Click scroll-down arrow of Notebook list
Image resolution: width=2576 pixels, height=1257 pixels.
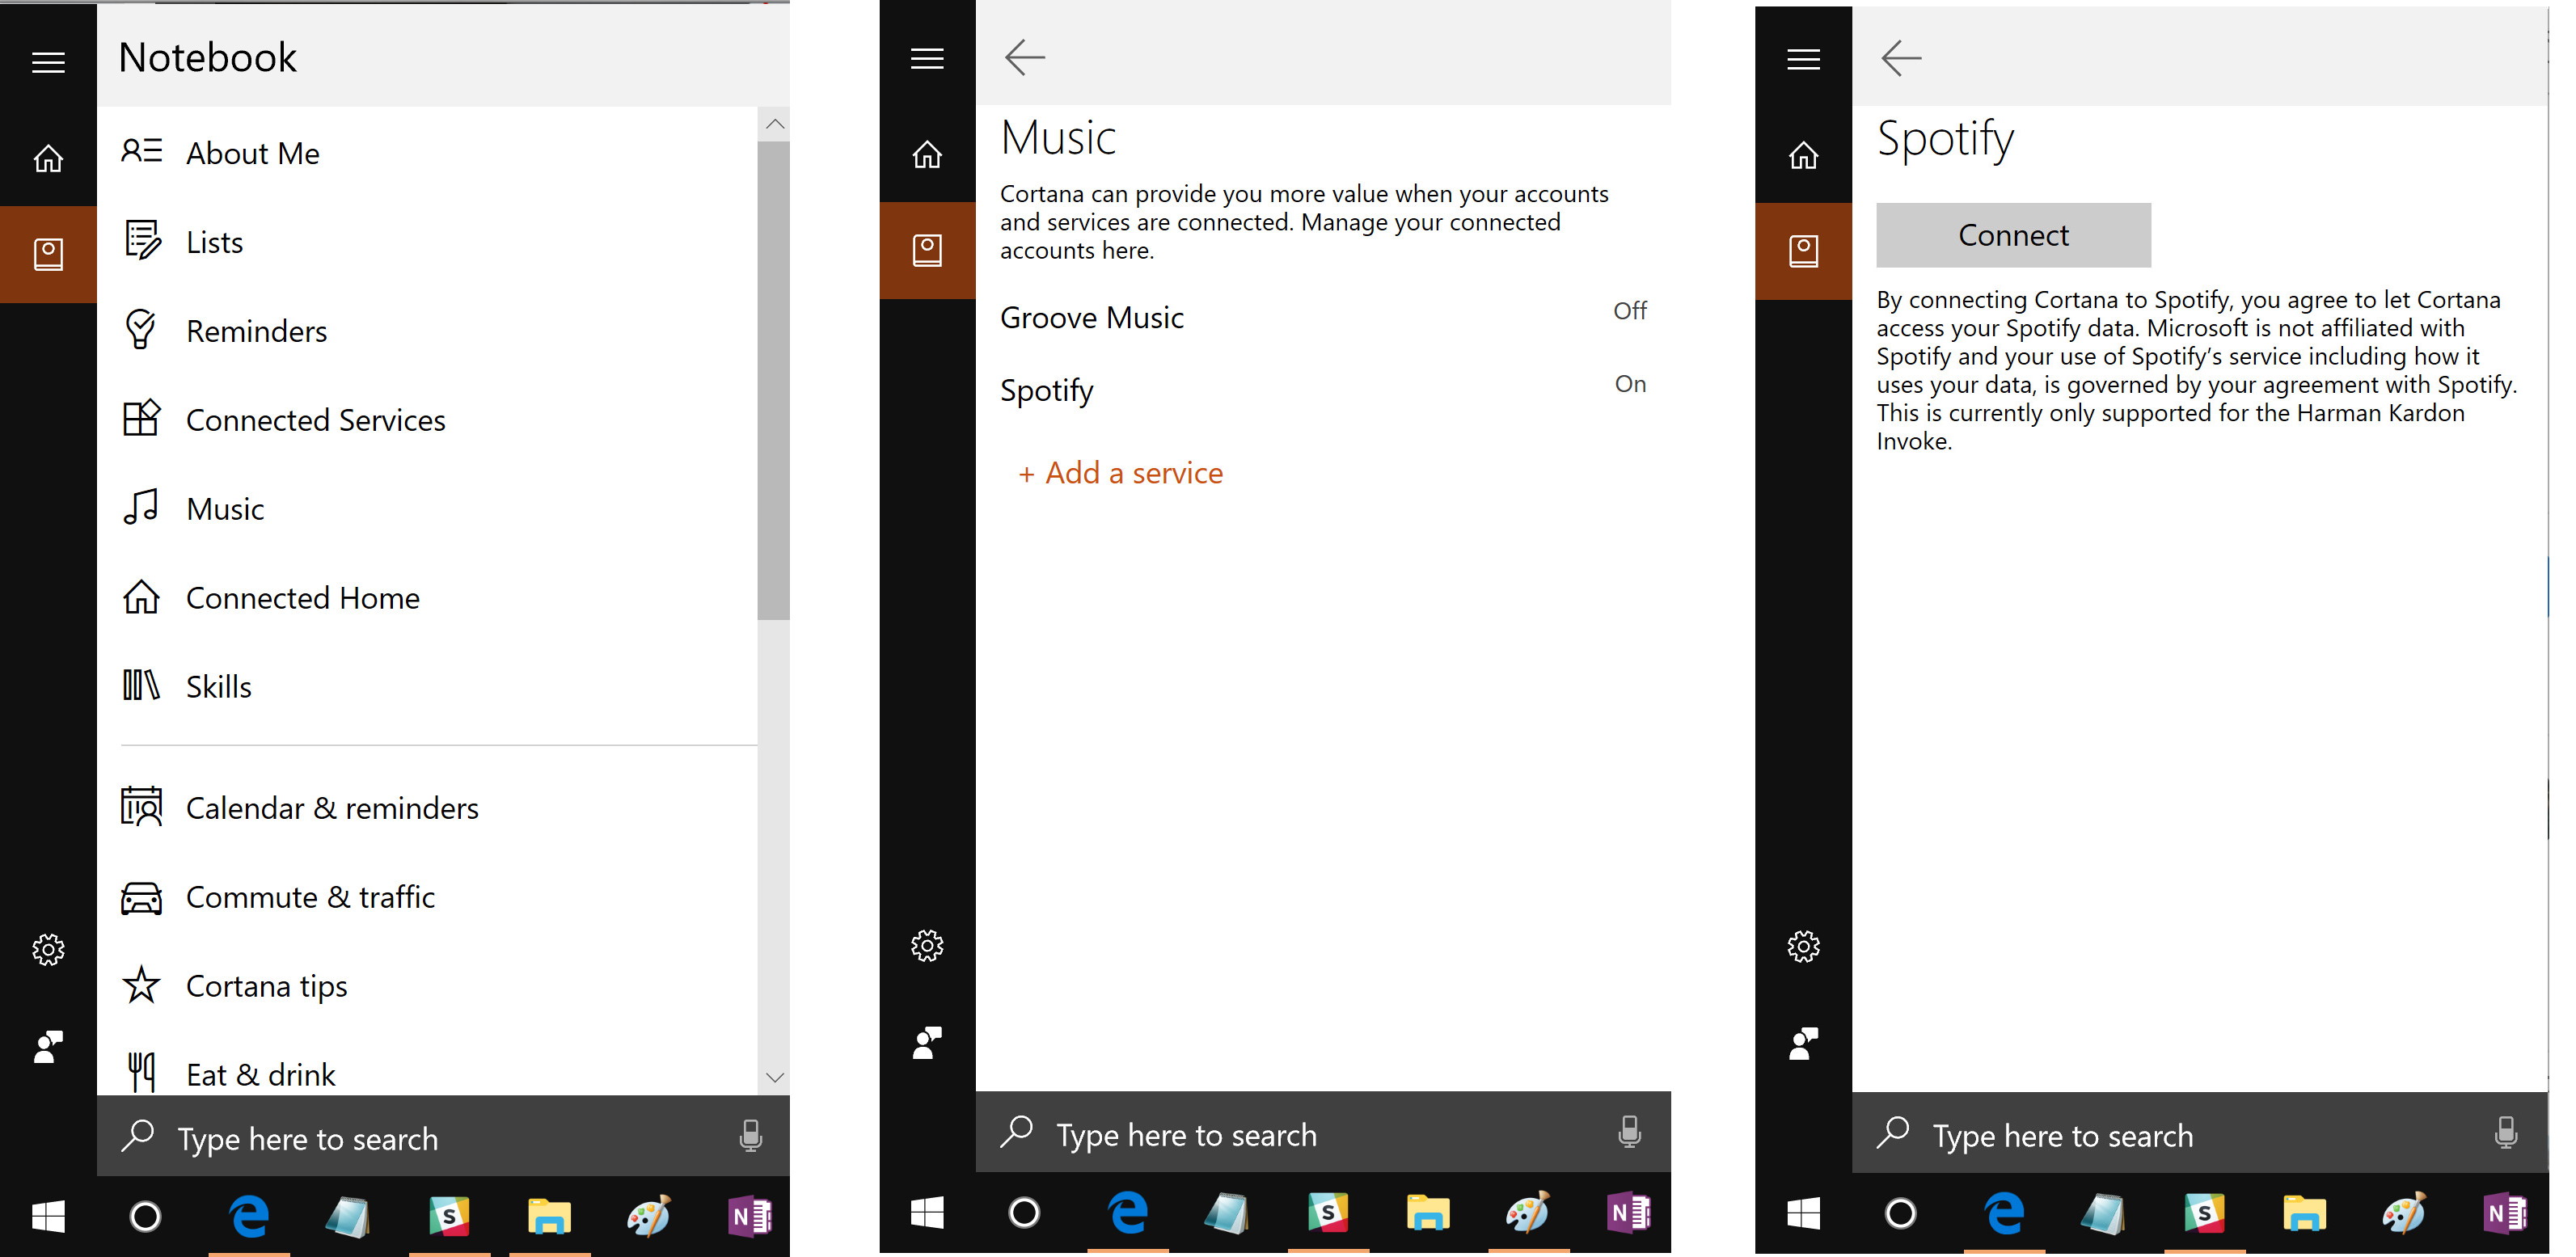(775, 1077)
